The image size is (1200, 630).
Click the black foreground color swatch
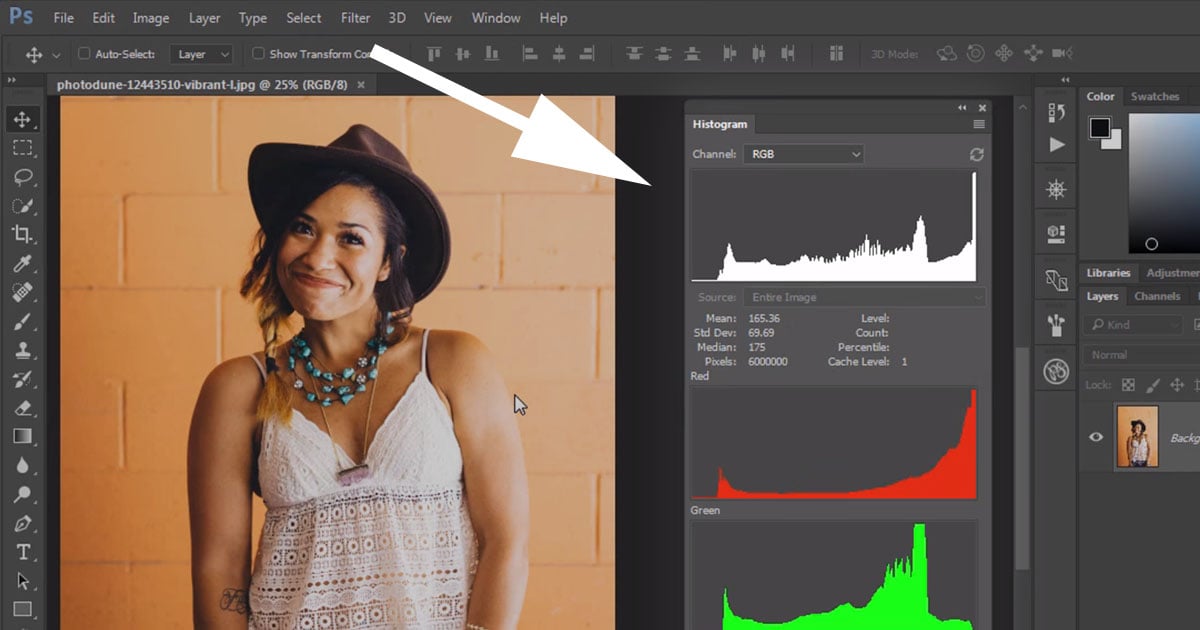(x=1100, y=128)
